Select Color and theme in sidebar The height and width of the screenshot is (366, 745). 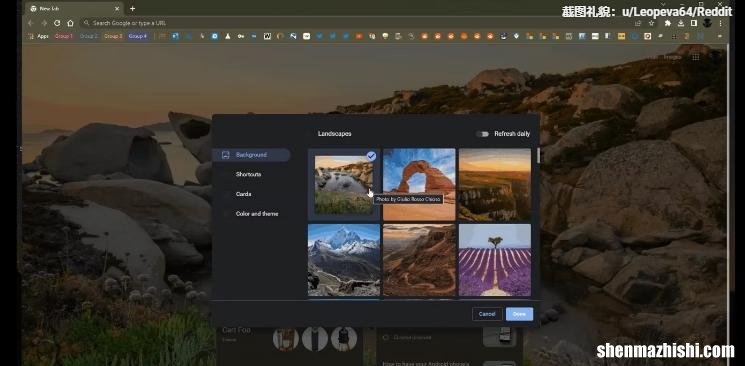257,214
